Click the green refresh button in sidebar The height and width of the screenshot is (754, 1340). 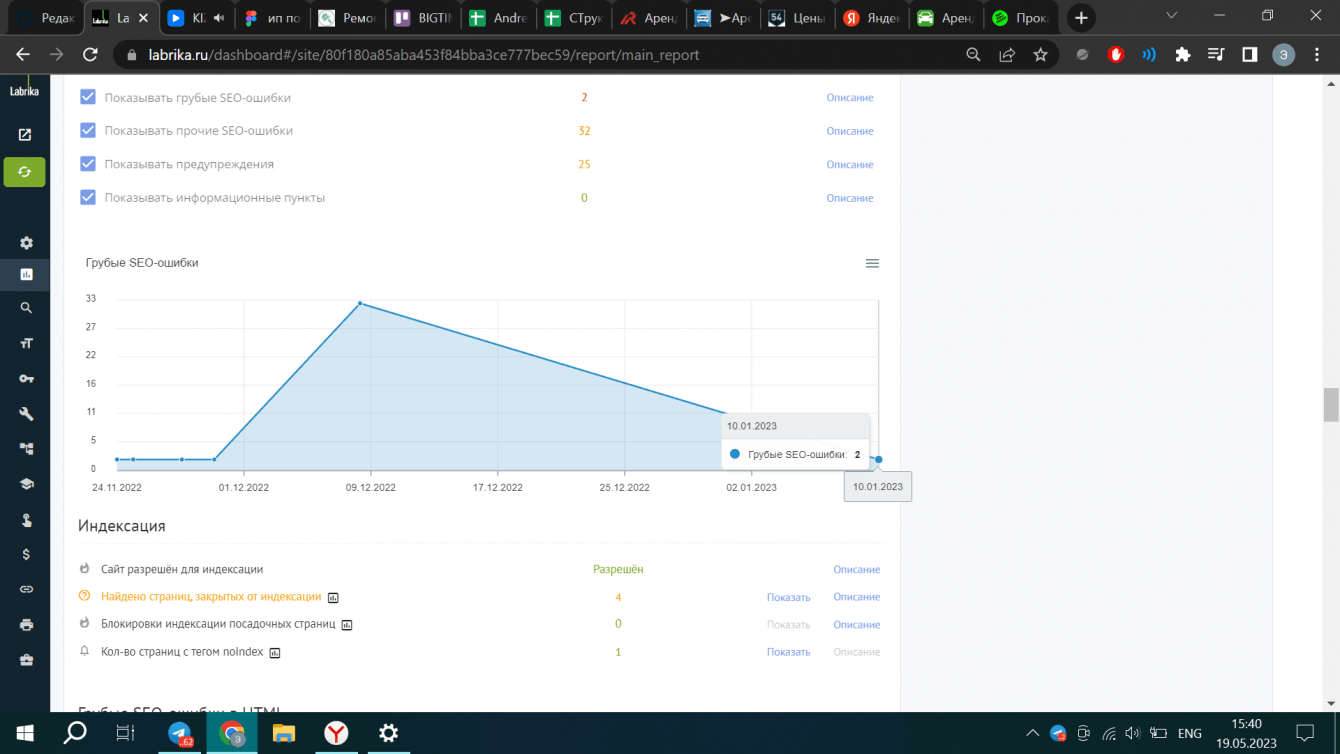tap(25, 172)
